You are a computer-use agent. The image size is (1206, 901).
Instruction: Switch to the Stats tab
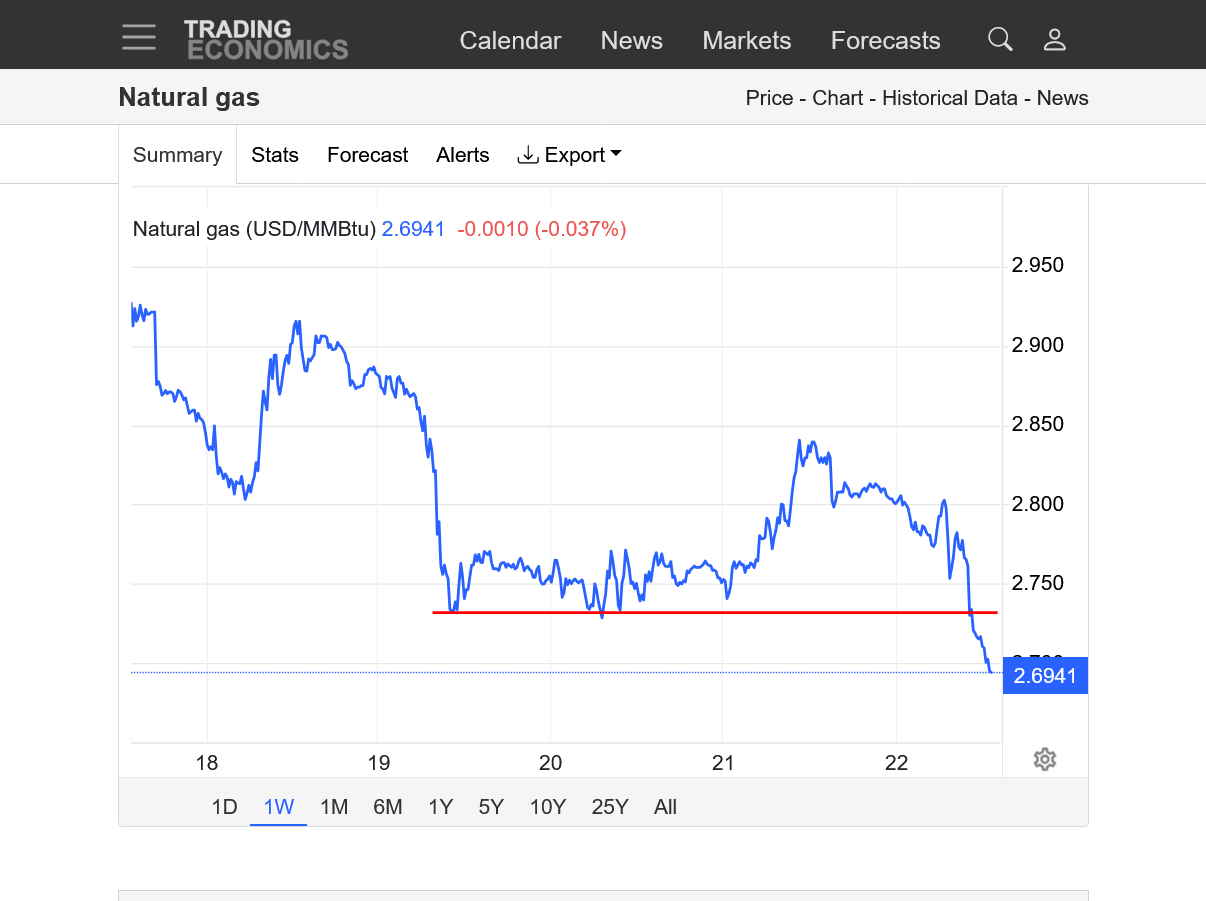[275, 155]
